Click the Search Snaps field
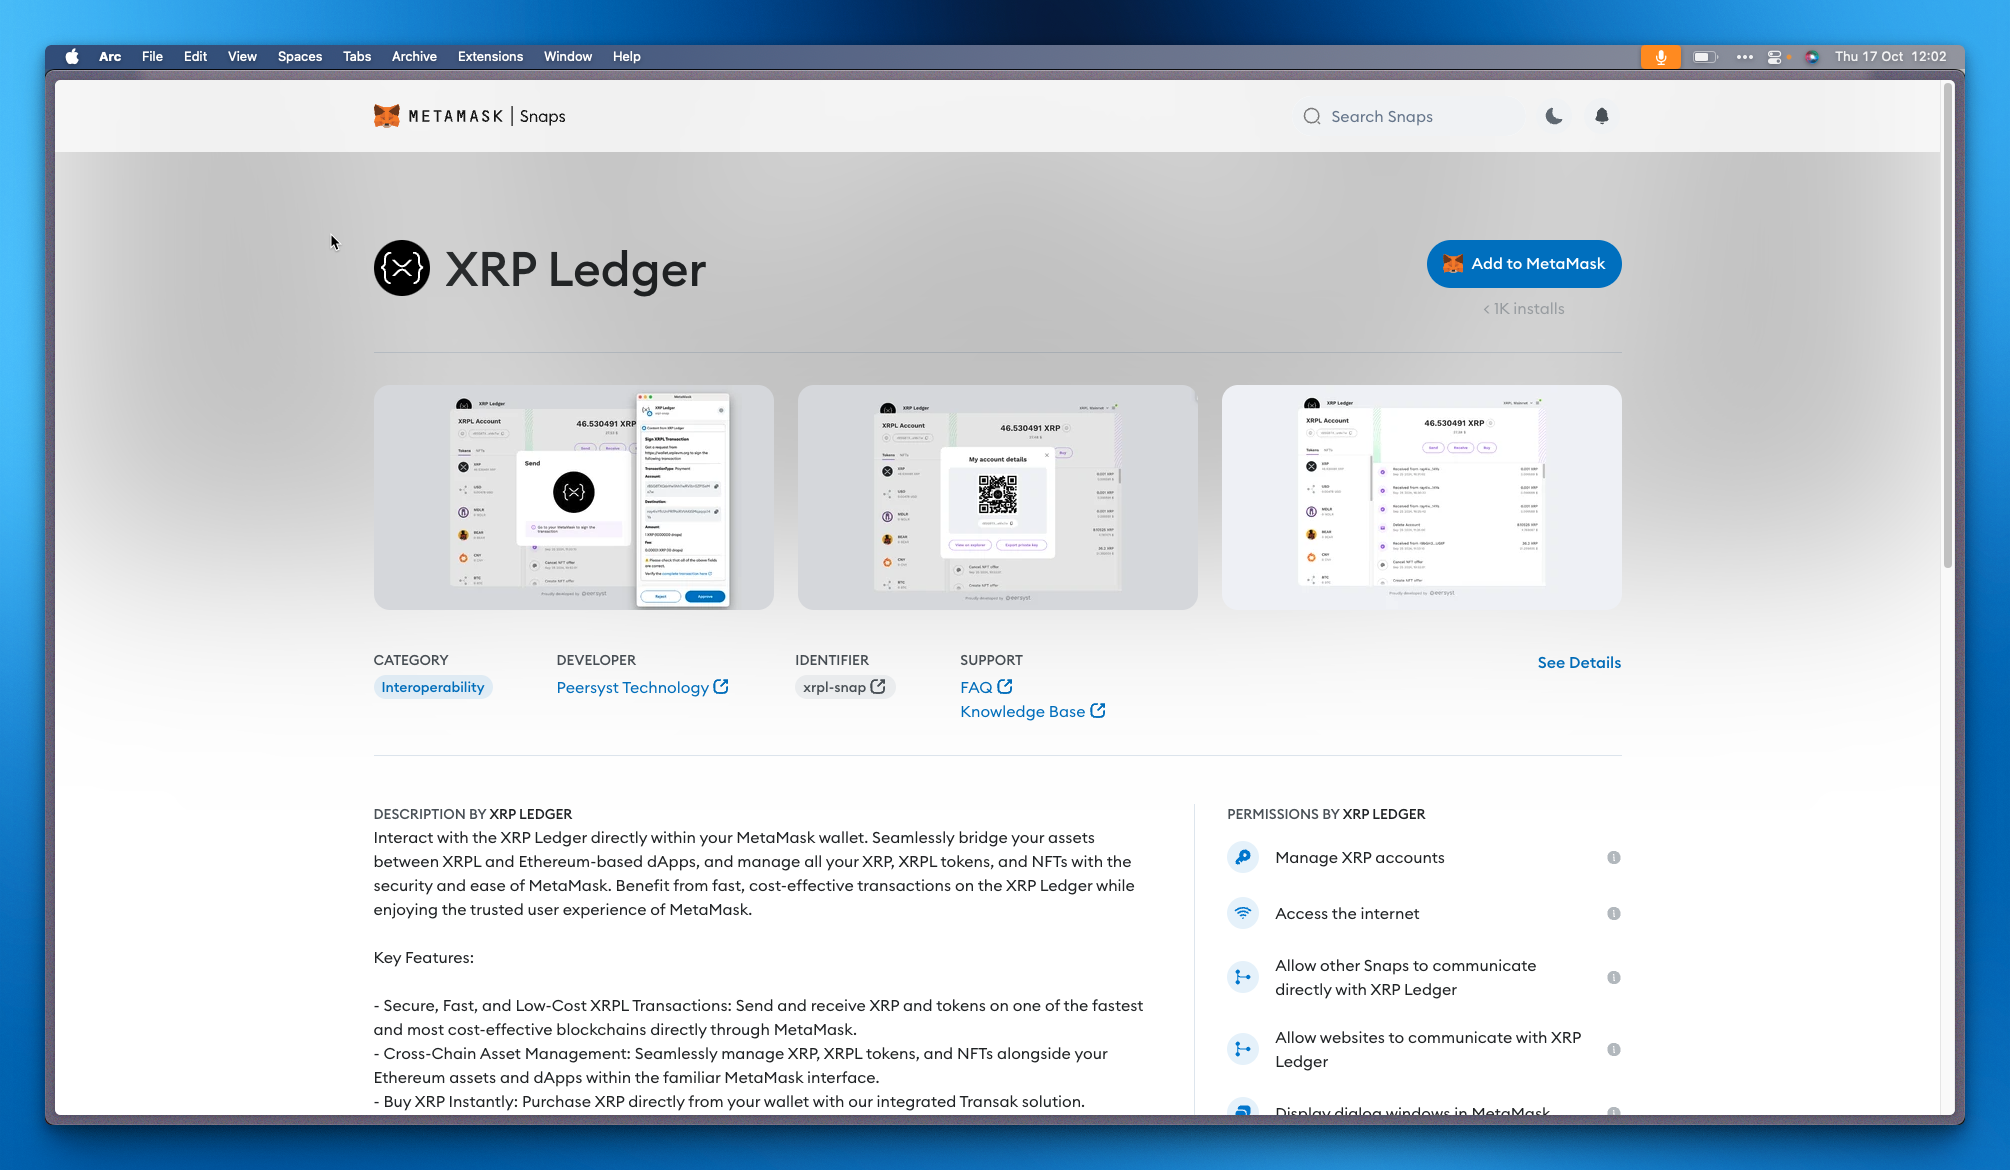This screenshot has height=1170, width=2010. pyautogui.click(x=1410, y=116)
